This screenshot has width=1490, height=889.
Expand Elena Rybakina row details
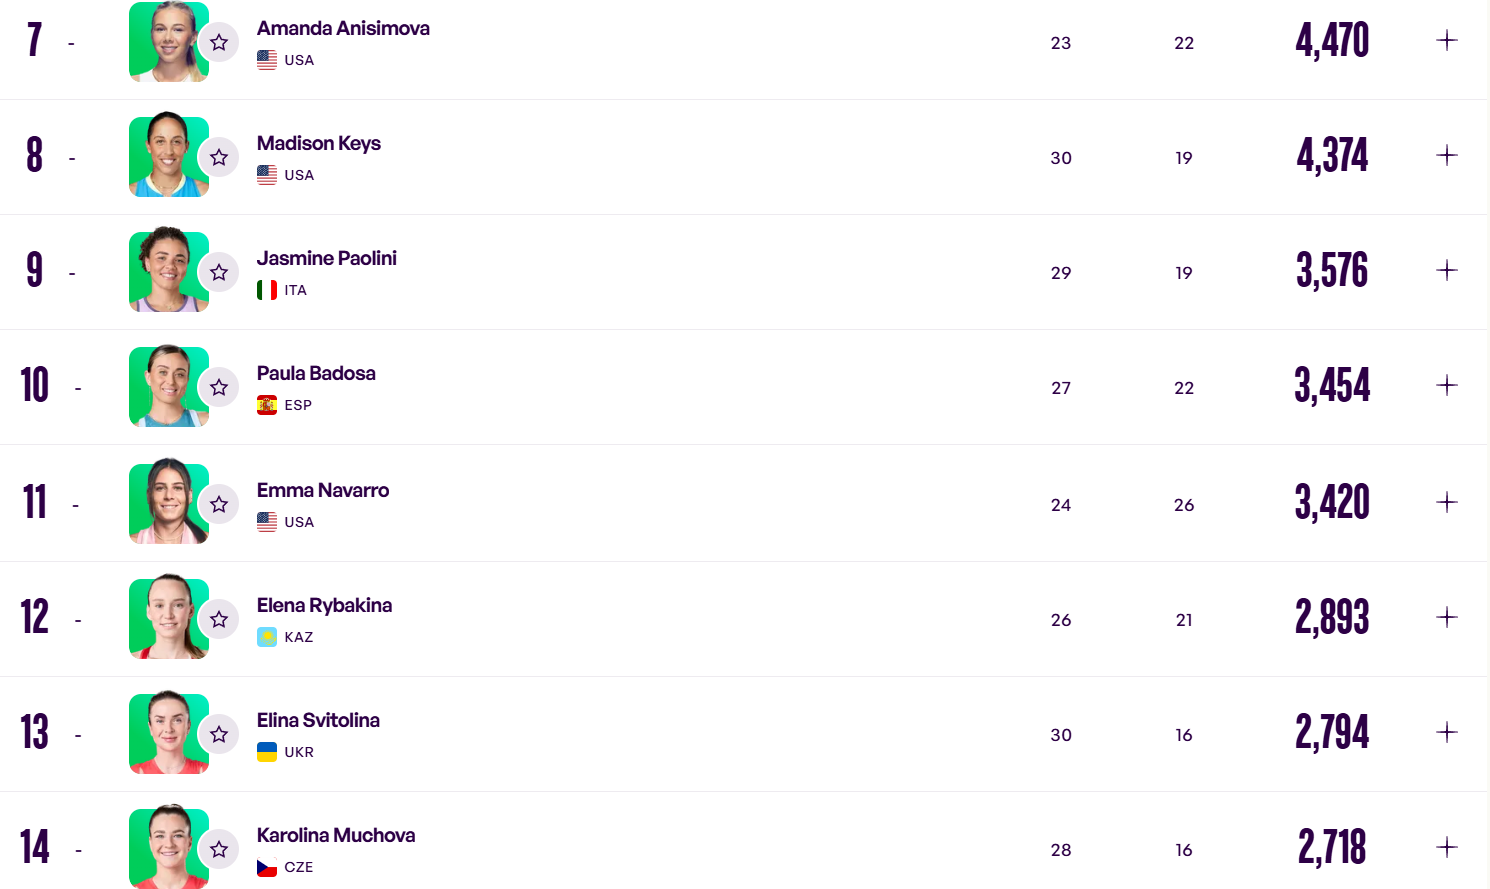tap(1447, 617)
